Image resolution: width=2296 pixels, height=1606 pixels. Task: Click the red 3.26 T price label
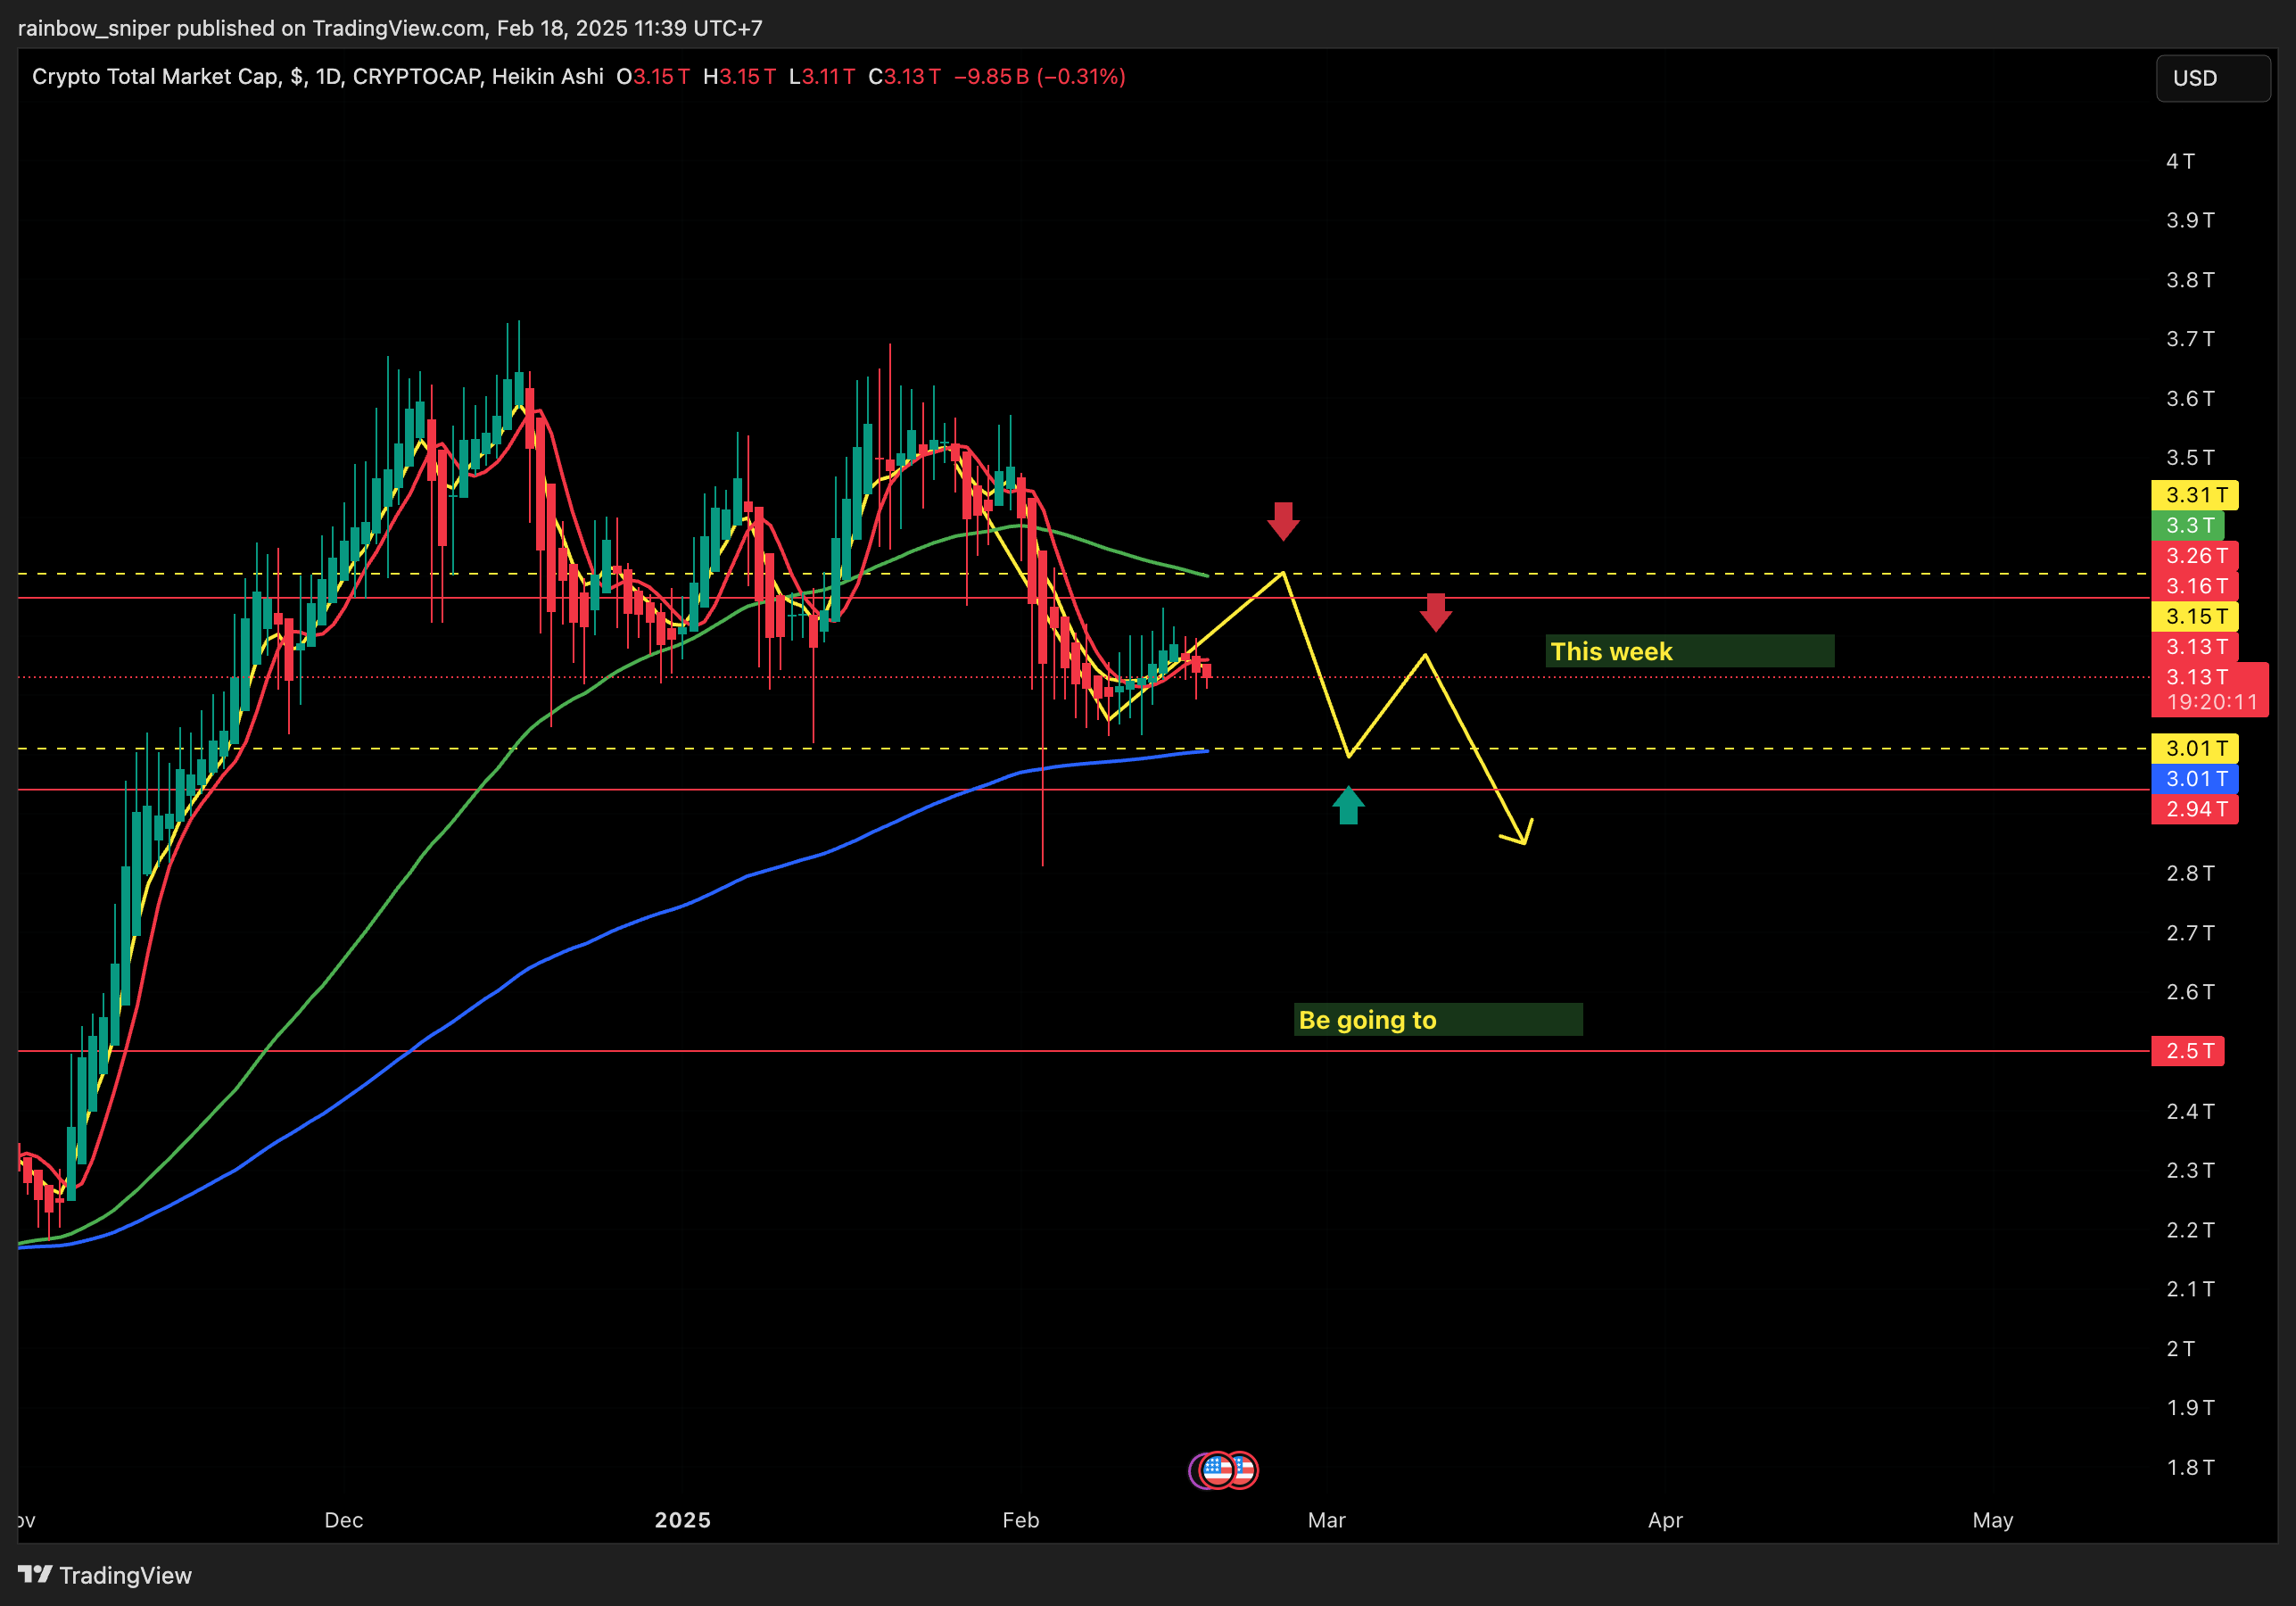[2195, 555]
